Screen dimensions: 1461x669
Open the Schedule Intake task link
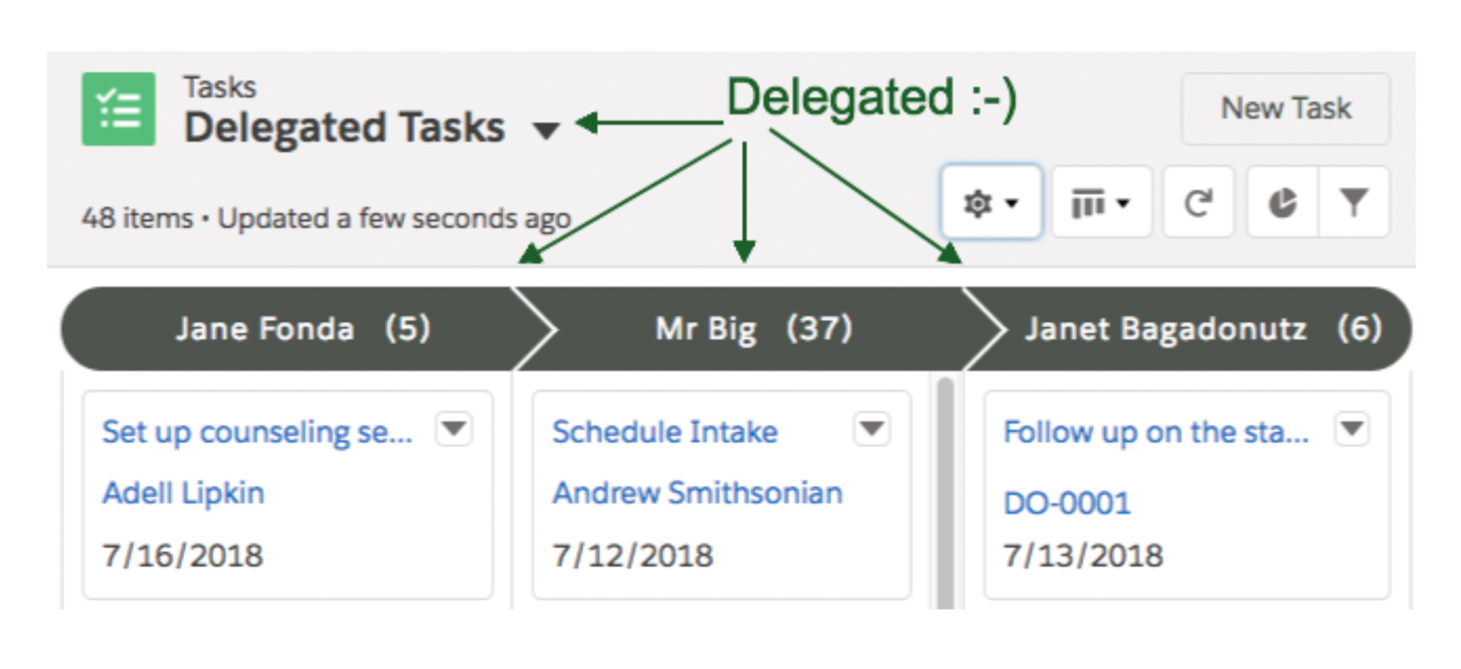(x=665, y=432)
